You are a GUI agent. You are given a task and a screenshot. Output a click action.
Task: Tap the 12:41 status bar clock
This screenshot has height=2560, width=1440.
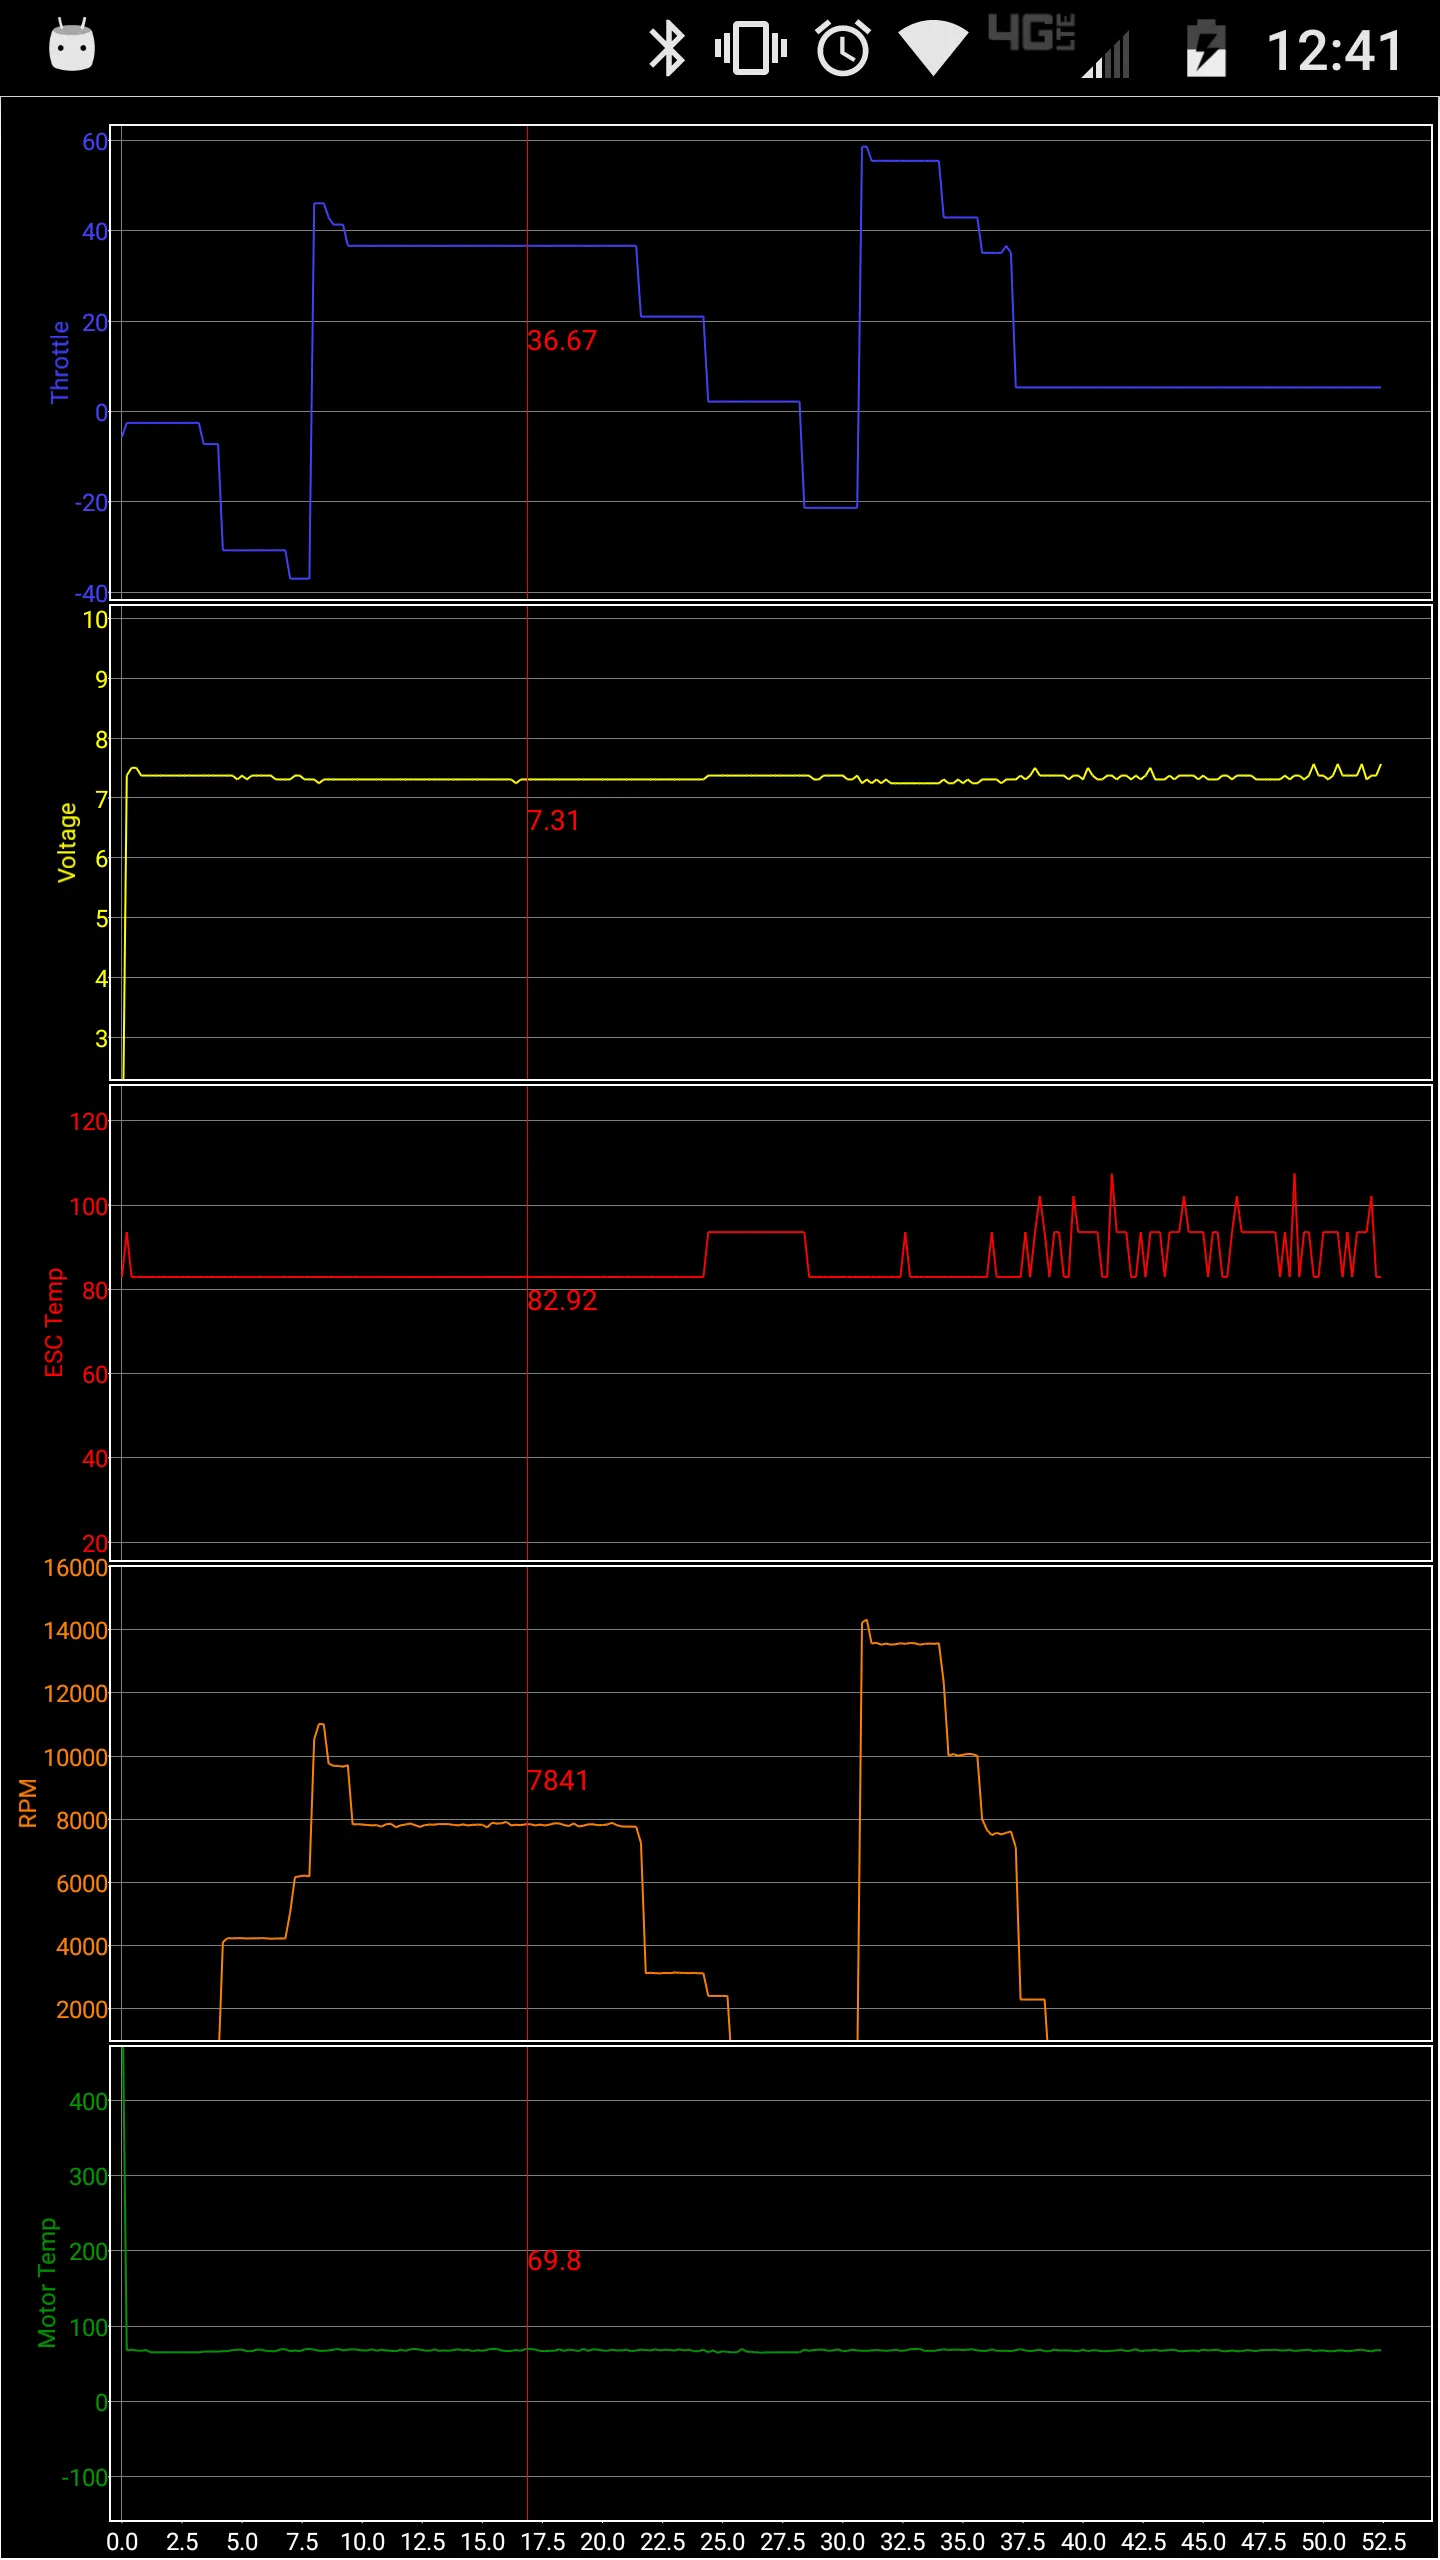pos(1335,50)
